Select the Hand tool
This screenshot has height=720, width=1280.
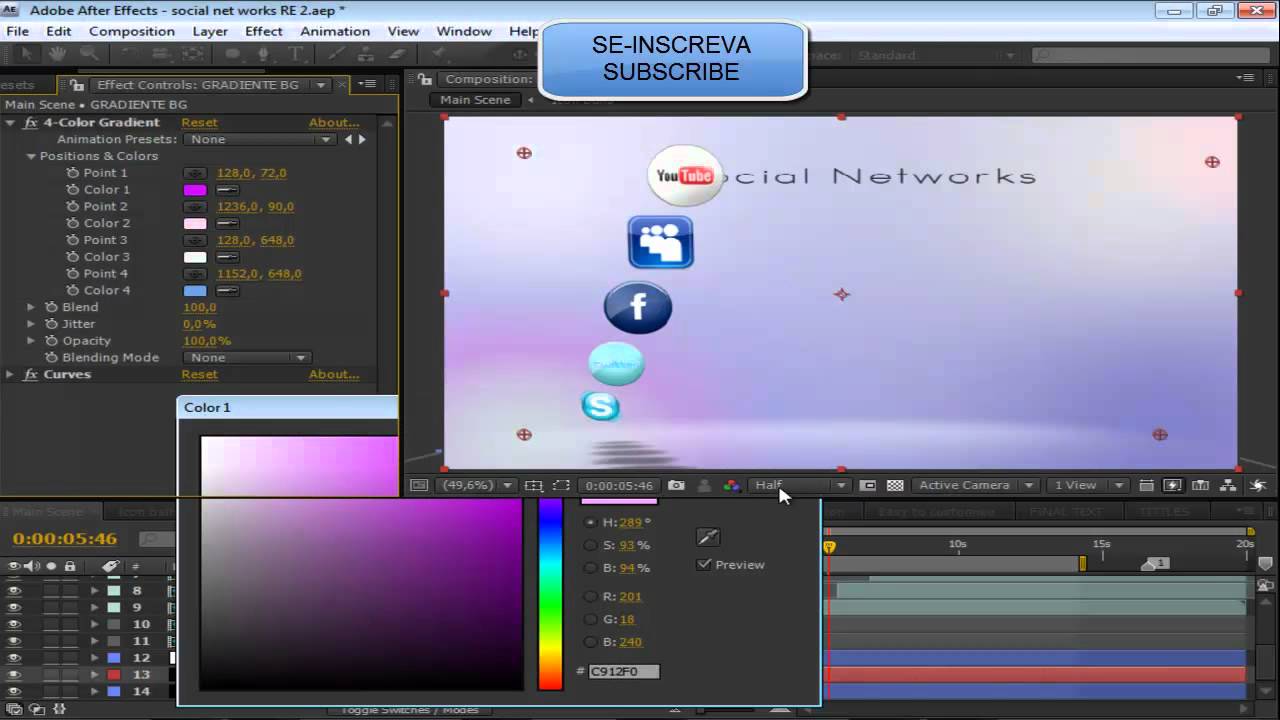[x=58, y=55]
